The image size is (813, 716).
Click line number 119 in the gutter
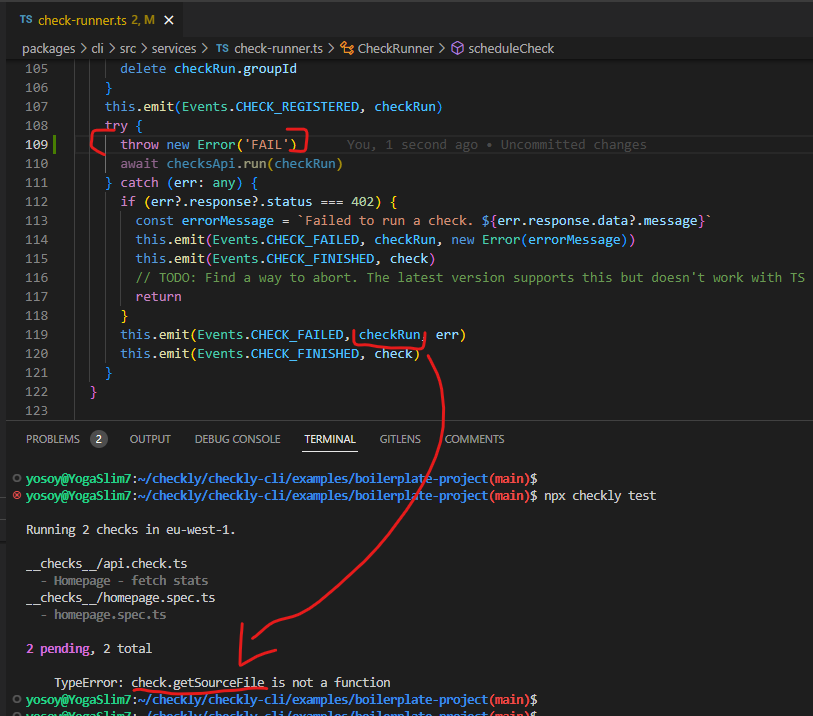point(36,335)
